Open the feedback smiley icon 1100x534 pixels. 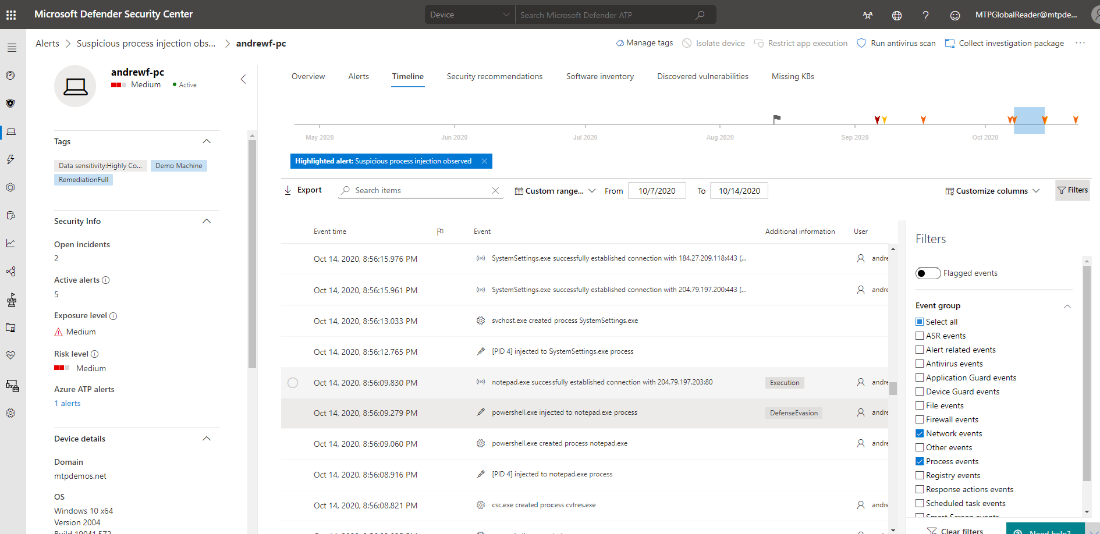[954, 15]
